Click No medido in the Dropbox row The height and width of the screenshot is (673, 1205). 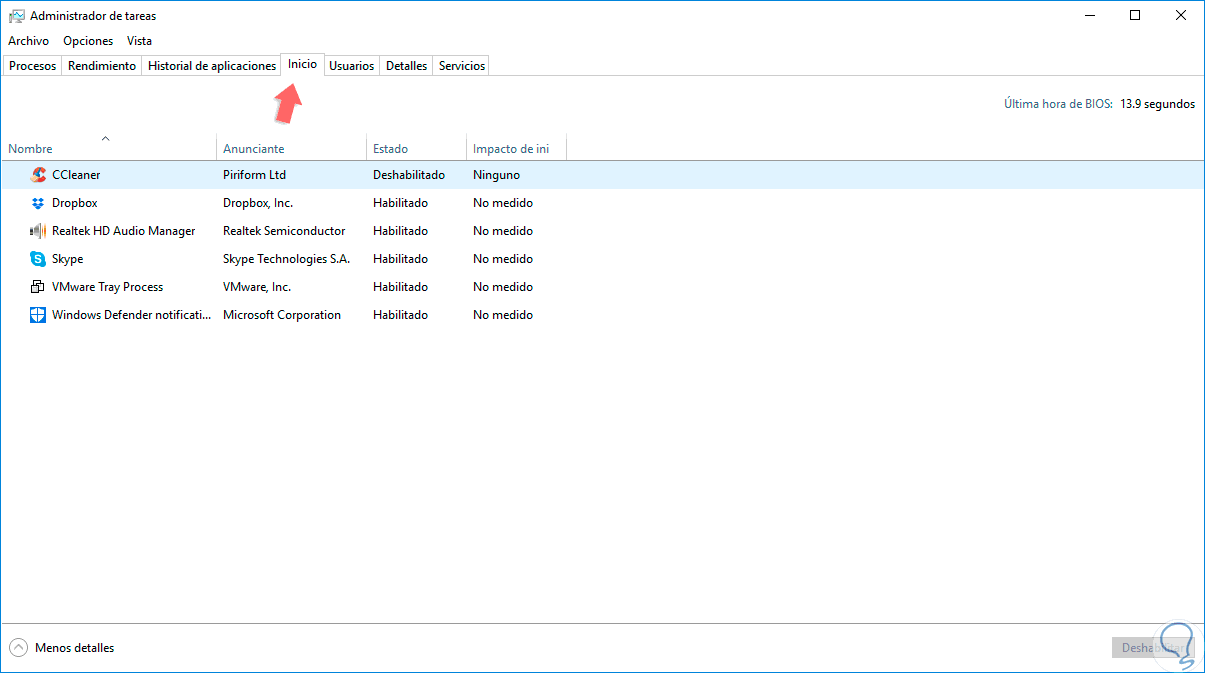[x=503, y=203]
